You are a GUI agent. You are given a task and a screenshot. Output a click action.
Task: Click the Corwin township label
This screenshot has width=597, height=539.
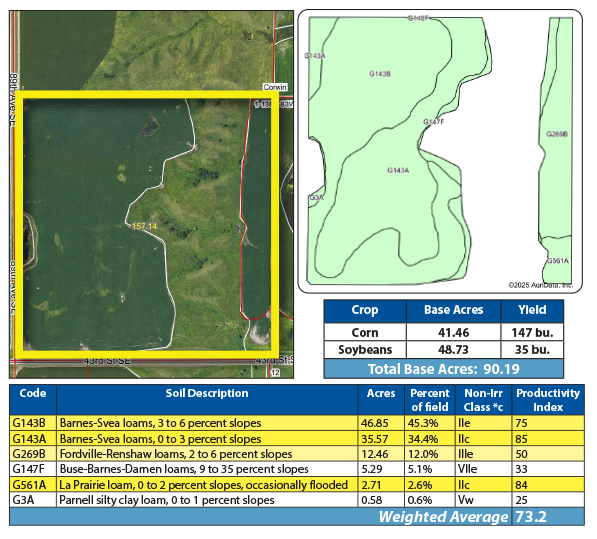coord(275,87)
